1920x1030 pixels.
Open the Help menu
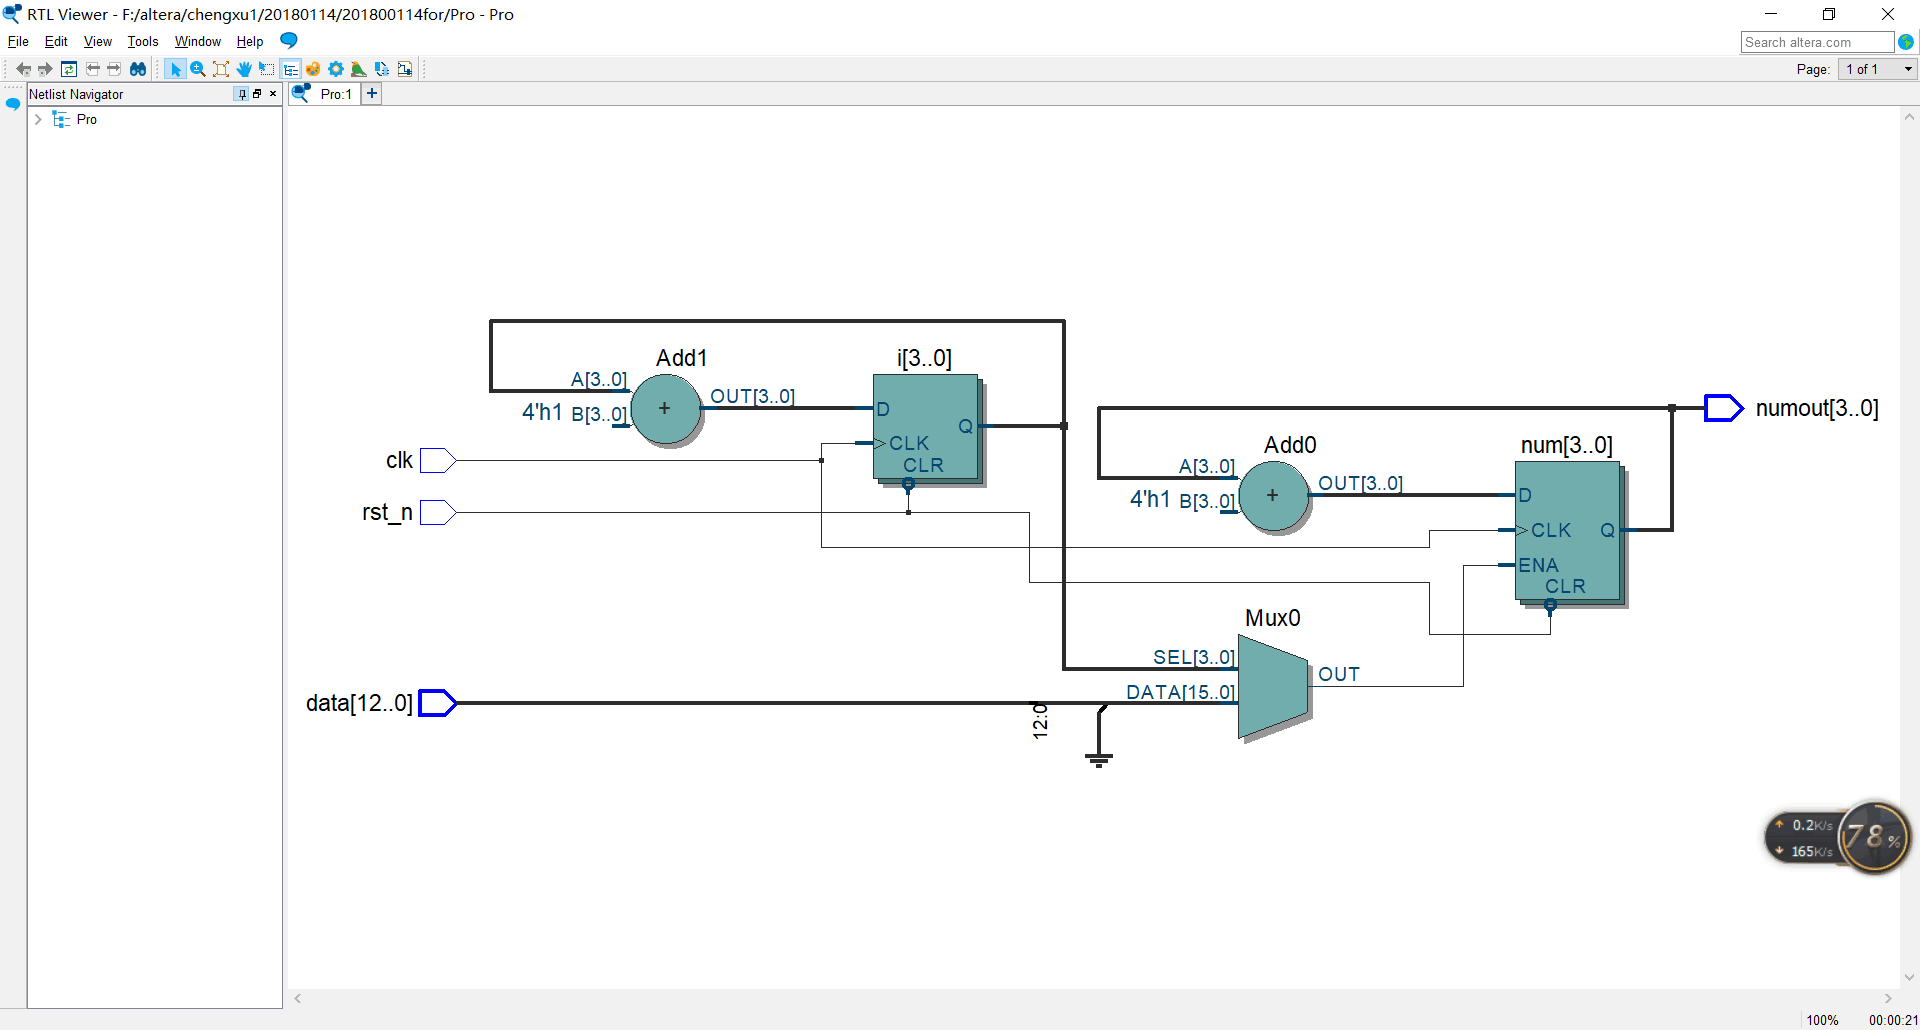click(250, 41)
